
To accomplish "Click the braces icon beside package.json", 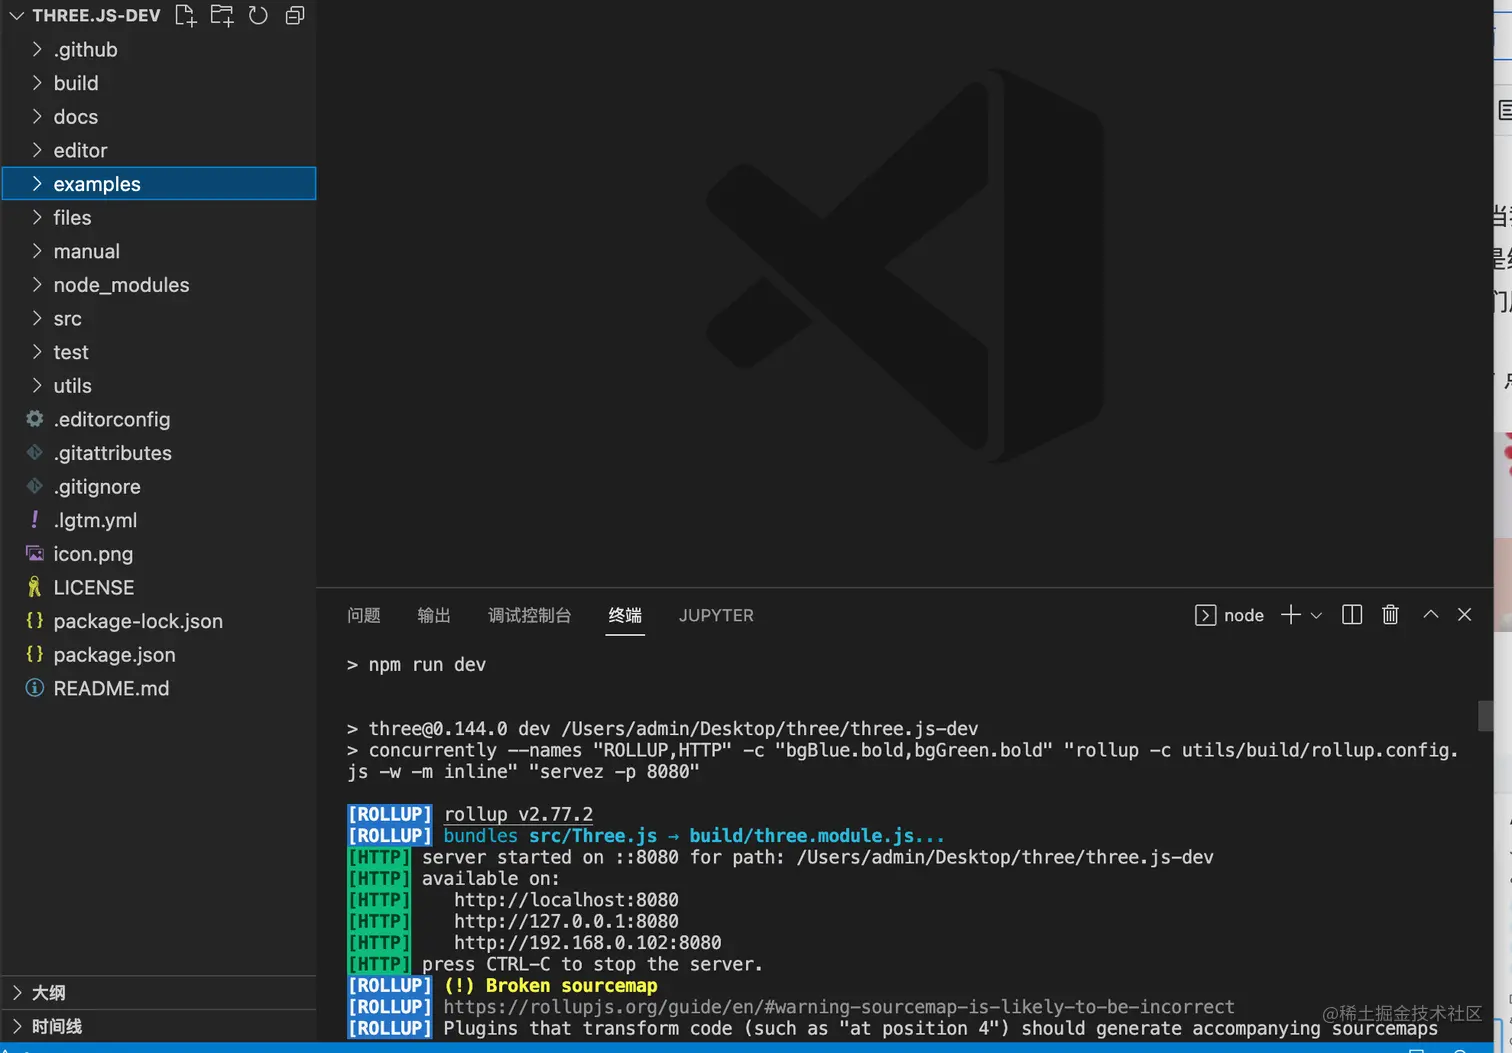I will click(35, 654).
